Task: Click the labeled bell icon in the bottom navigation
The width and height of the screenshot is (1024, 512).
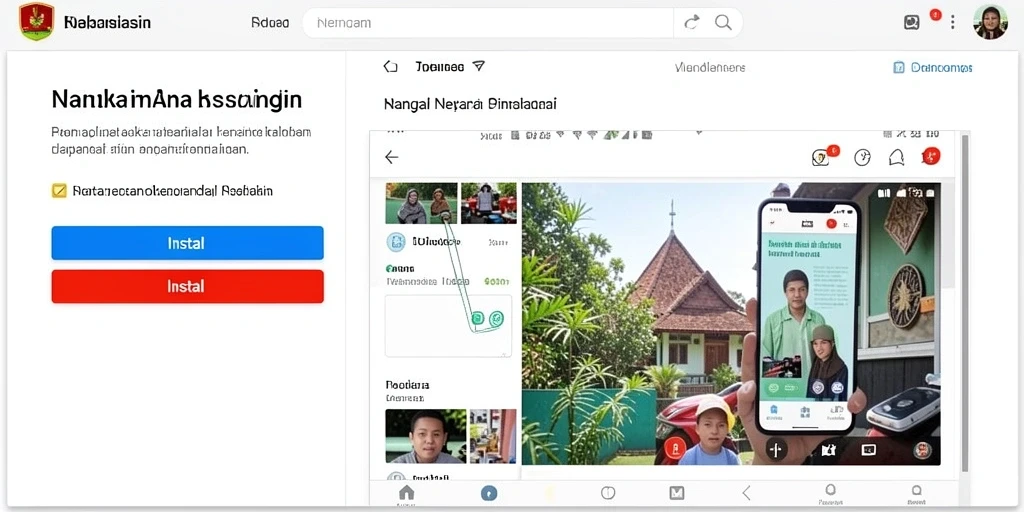Action: click(x=830, y=494)
